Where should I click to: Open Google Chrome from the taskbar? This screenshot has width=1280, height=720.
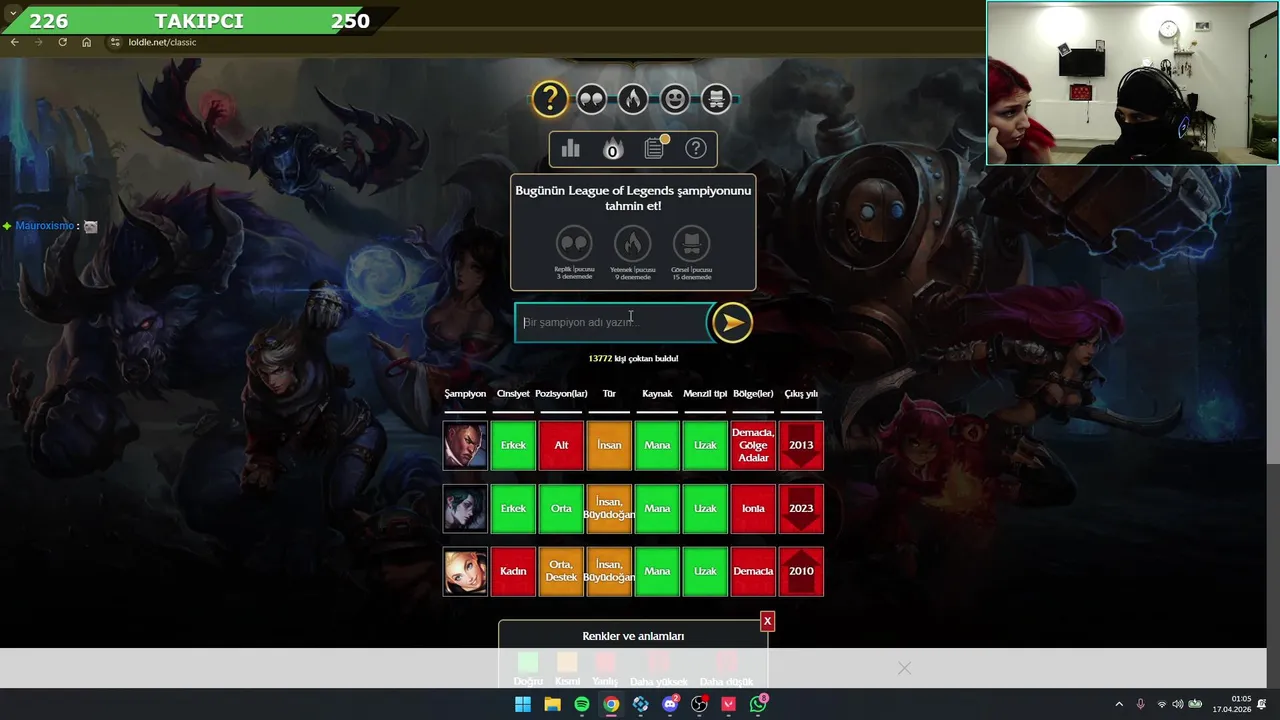click(611, 704)
